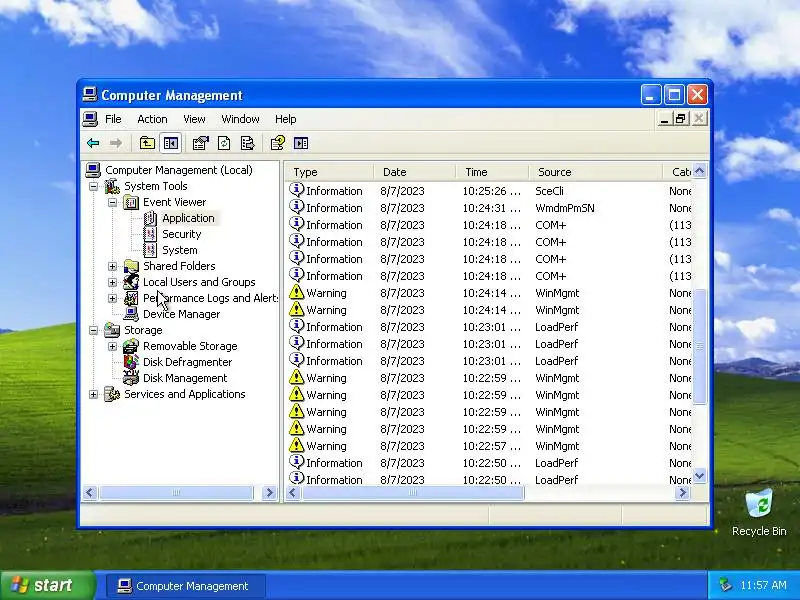Screen dimensions: 800x600
Task: Click the Removable Storage icon
Action: pyautogui.click(x=131, y=346)
